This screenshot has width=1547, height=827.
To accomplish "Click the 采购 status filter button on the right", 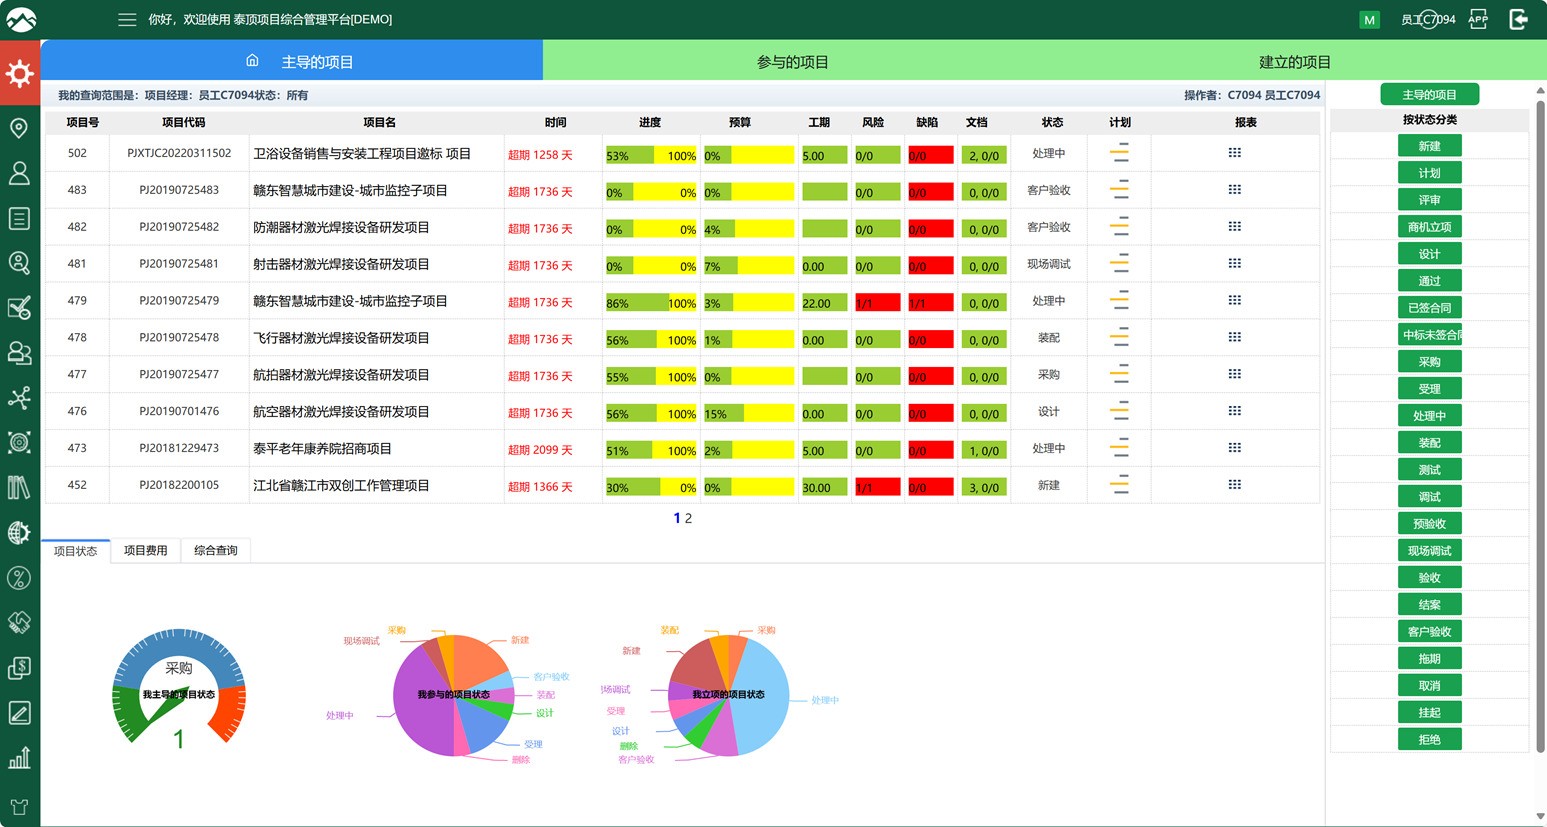I will pos(1429,361).
